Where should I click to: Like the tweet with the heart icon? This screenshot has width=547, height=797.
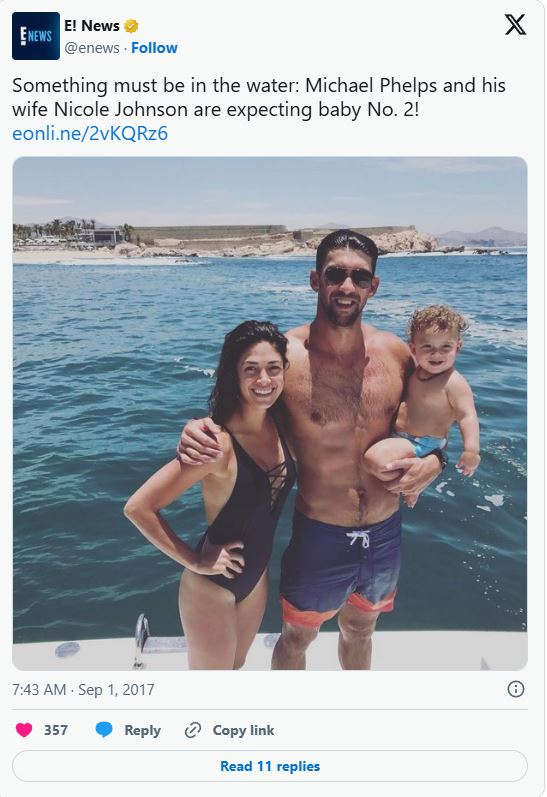24,730
